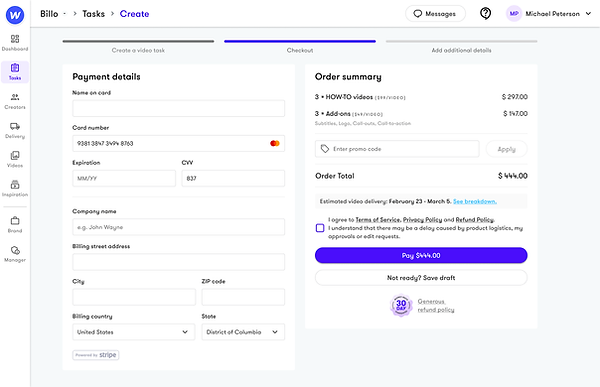
Task: Go to the Tasks breadcrumb
Action: click(x=93, y=14)
